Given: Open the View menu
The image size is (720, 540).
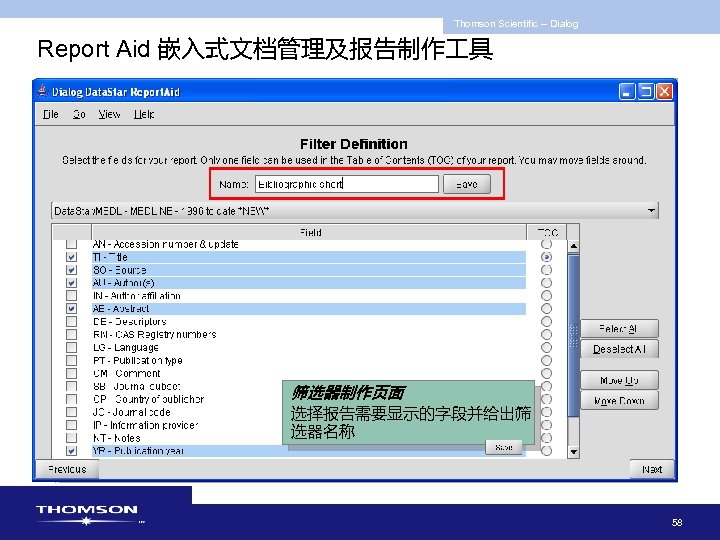Looking at the screenshot, I should [109, 114].
